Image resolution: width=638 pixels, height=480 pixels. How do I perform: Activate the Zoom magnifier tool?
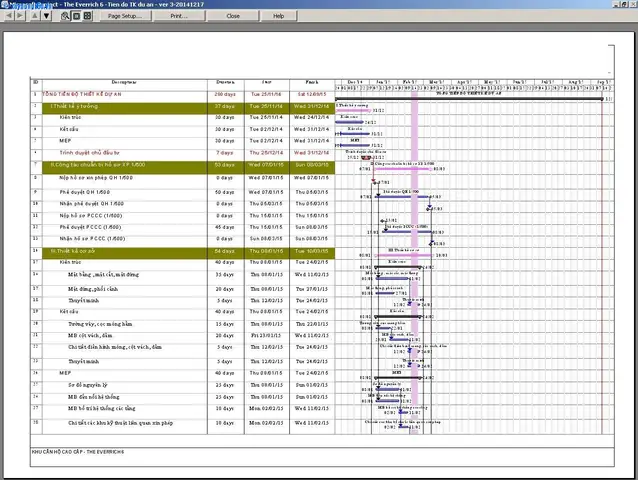[x=65, y=16]
